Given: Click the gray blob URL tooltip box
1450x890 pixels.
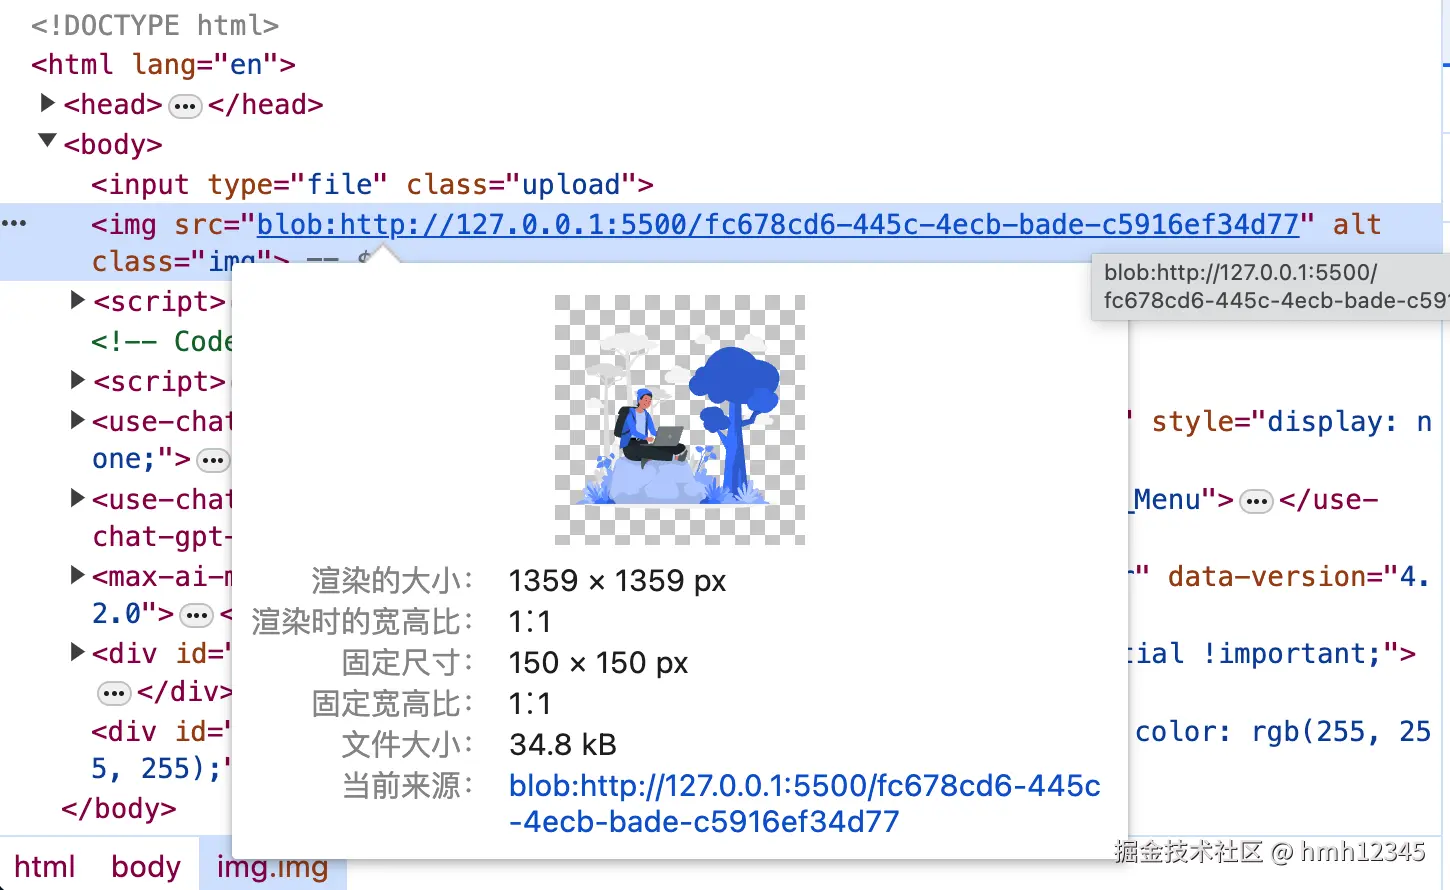Looking at the screenshot, I should pos(1271,287).
